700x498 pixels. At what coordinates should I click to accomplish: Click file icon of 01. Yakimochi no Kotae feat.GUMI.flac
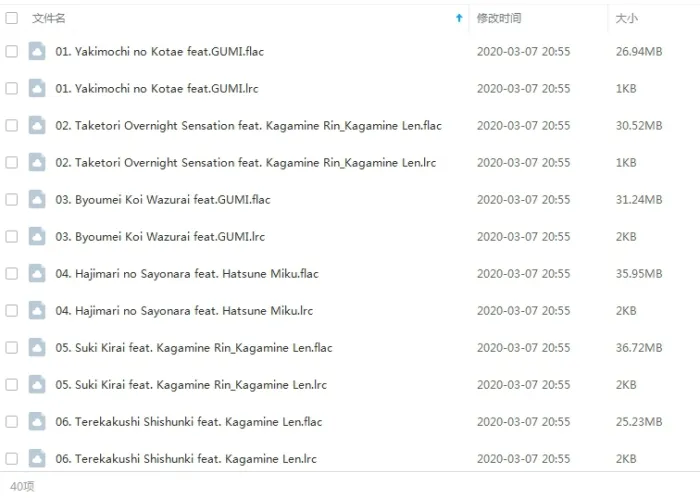(x=37, y=51)
